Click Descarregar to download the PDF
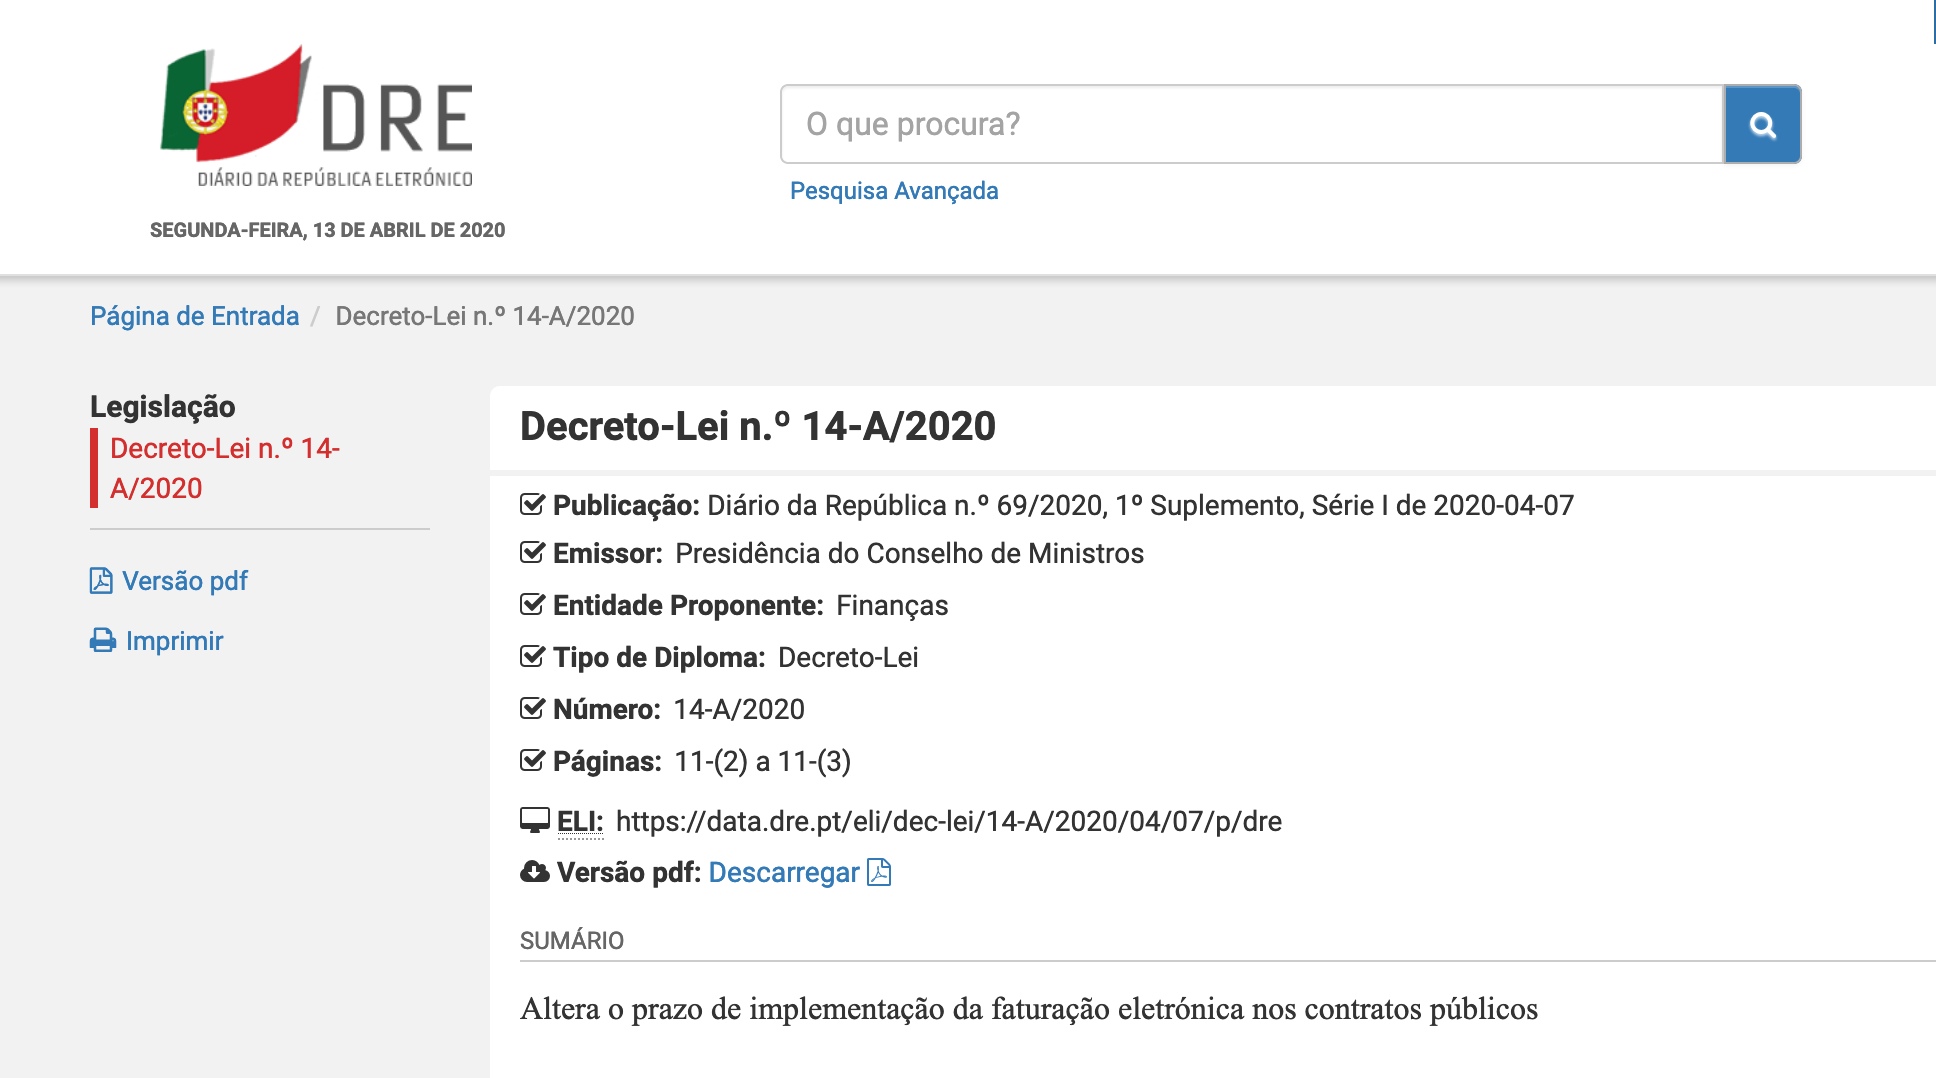Viewport: 1936px width, 1078px height. [784, 873]
